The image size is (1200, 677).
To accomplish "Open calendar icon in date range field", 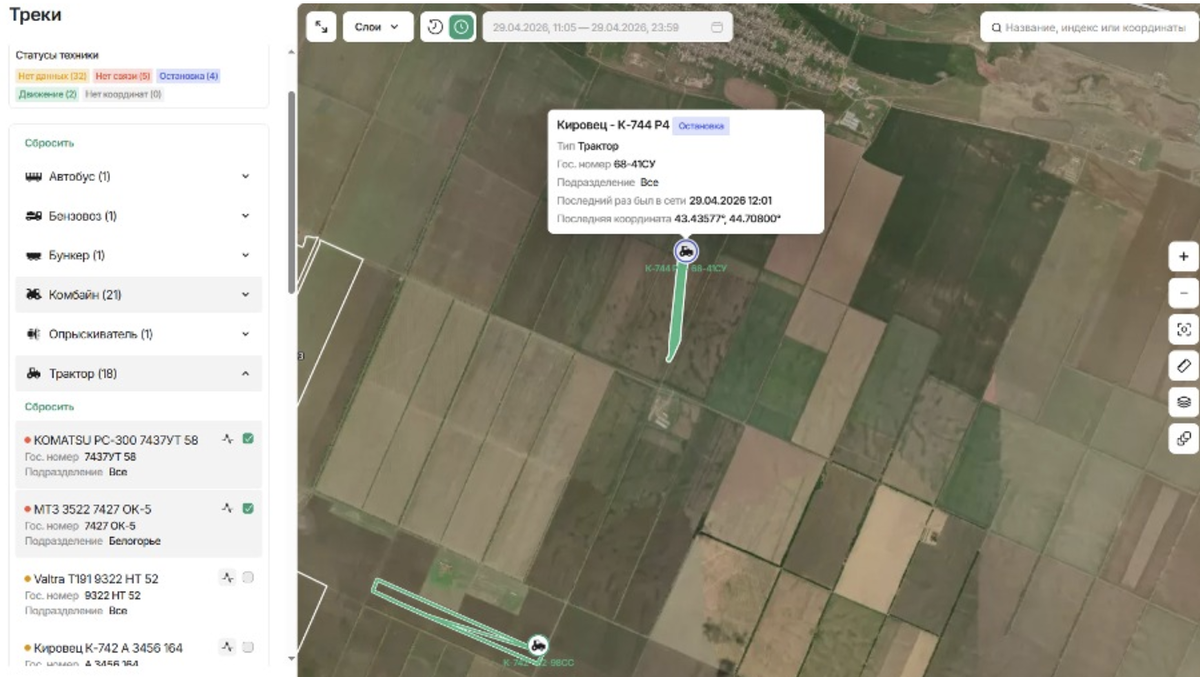I will point(716,27).
